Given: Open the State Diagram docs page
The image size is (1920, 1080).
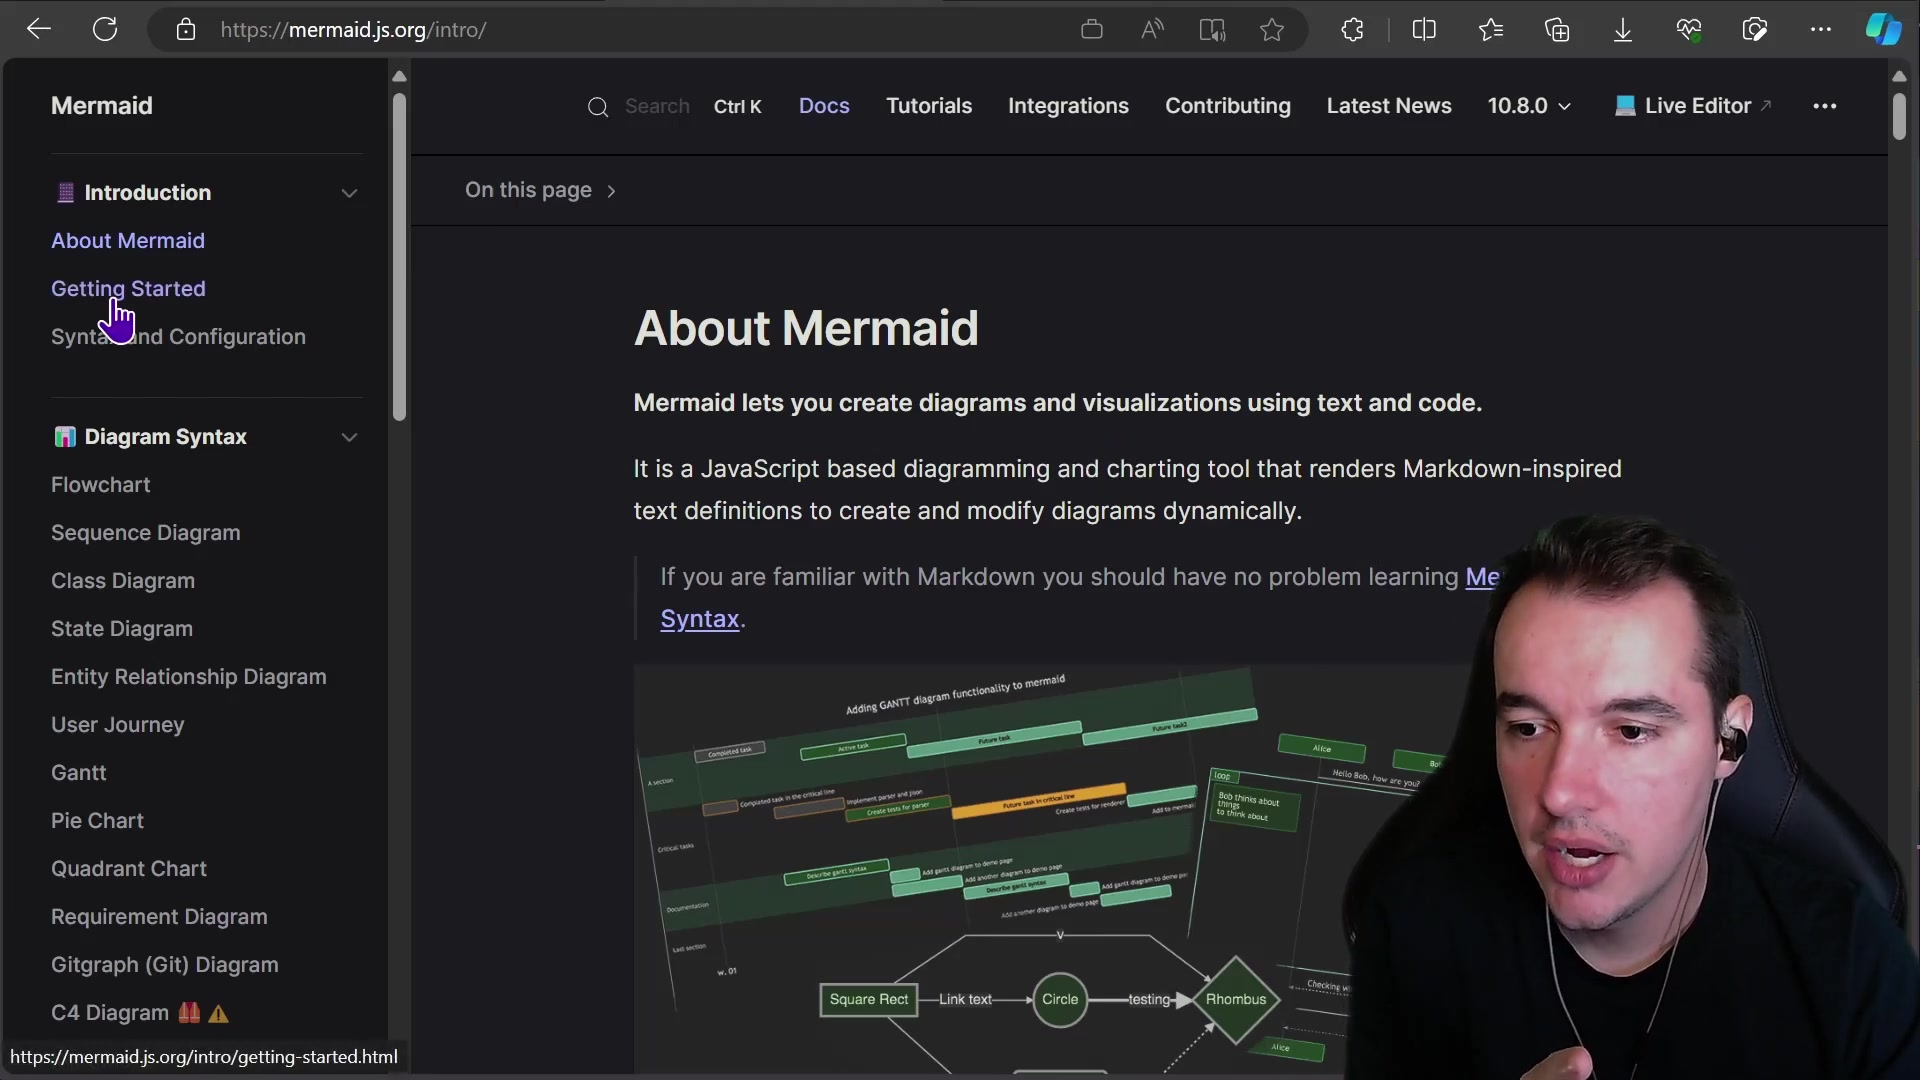Looking at the screenshot, I should tap(122, 629).
